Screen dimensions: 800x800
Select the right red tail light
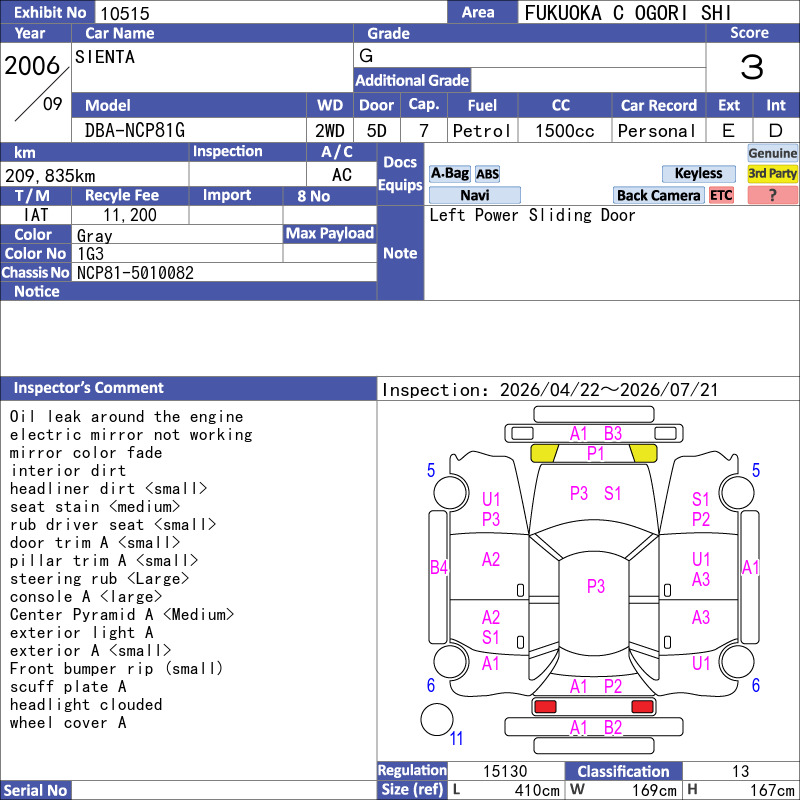642,707
